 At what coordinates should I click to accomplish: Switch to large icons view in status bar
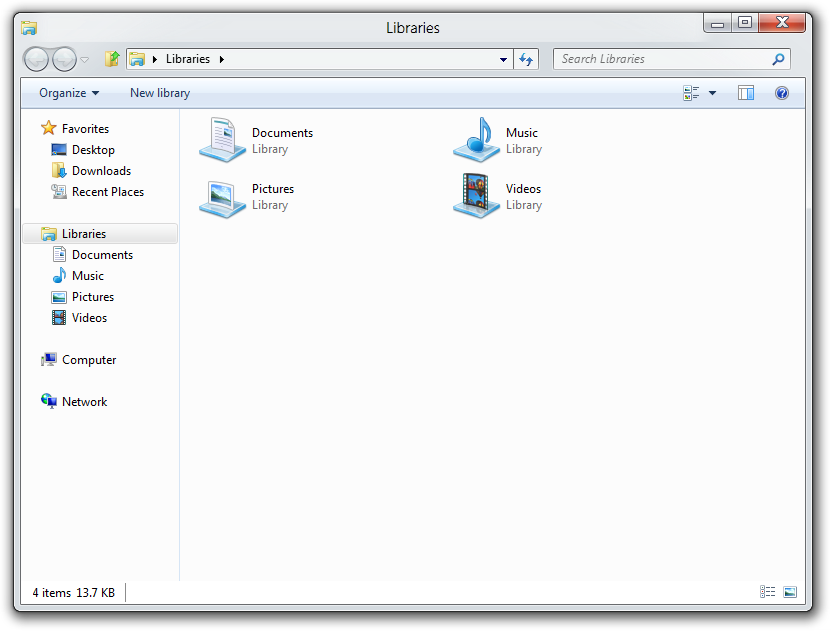[x=790, y=592]
